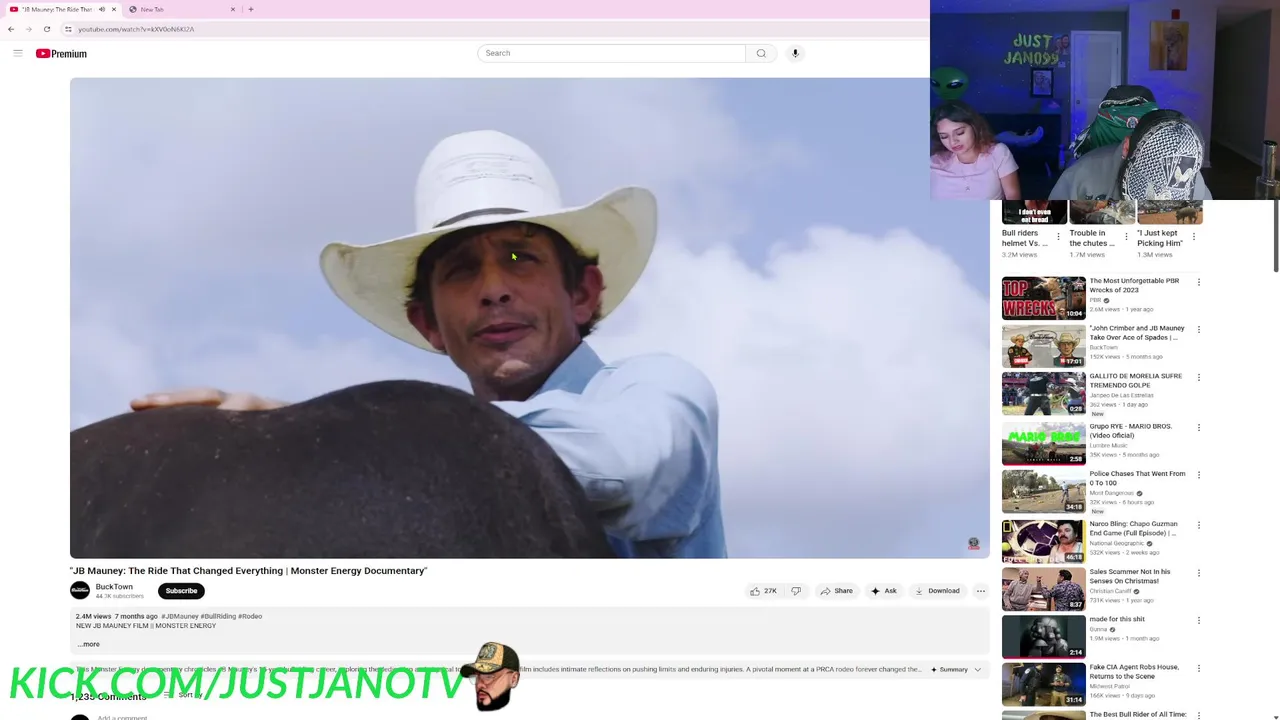Mute tab using the speaker icon
Viewport: 1280px width, 720px height.
pos(101,9)
